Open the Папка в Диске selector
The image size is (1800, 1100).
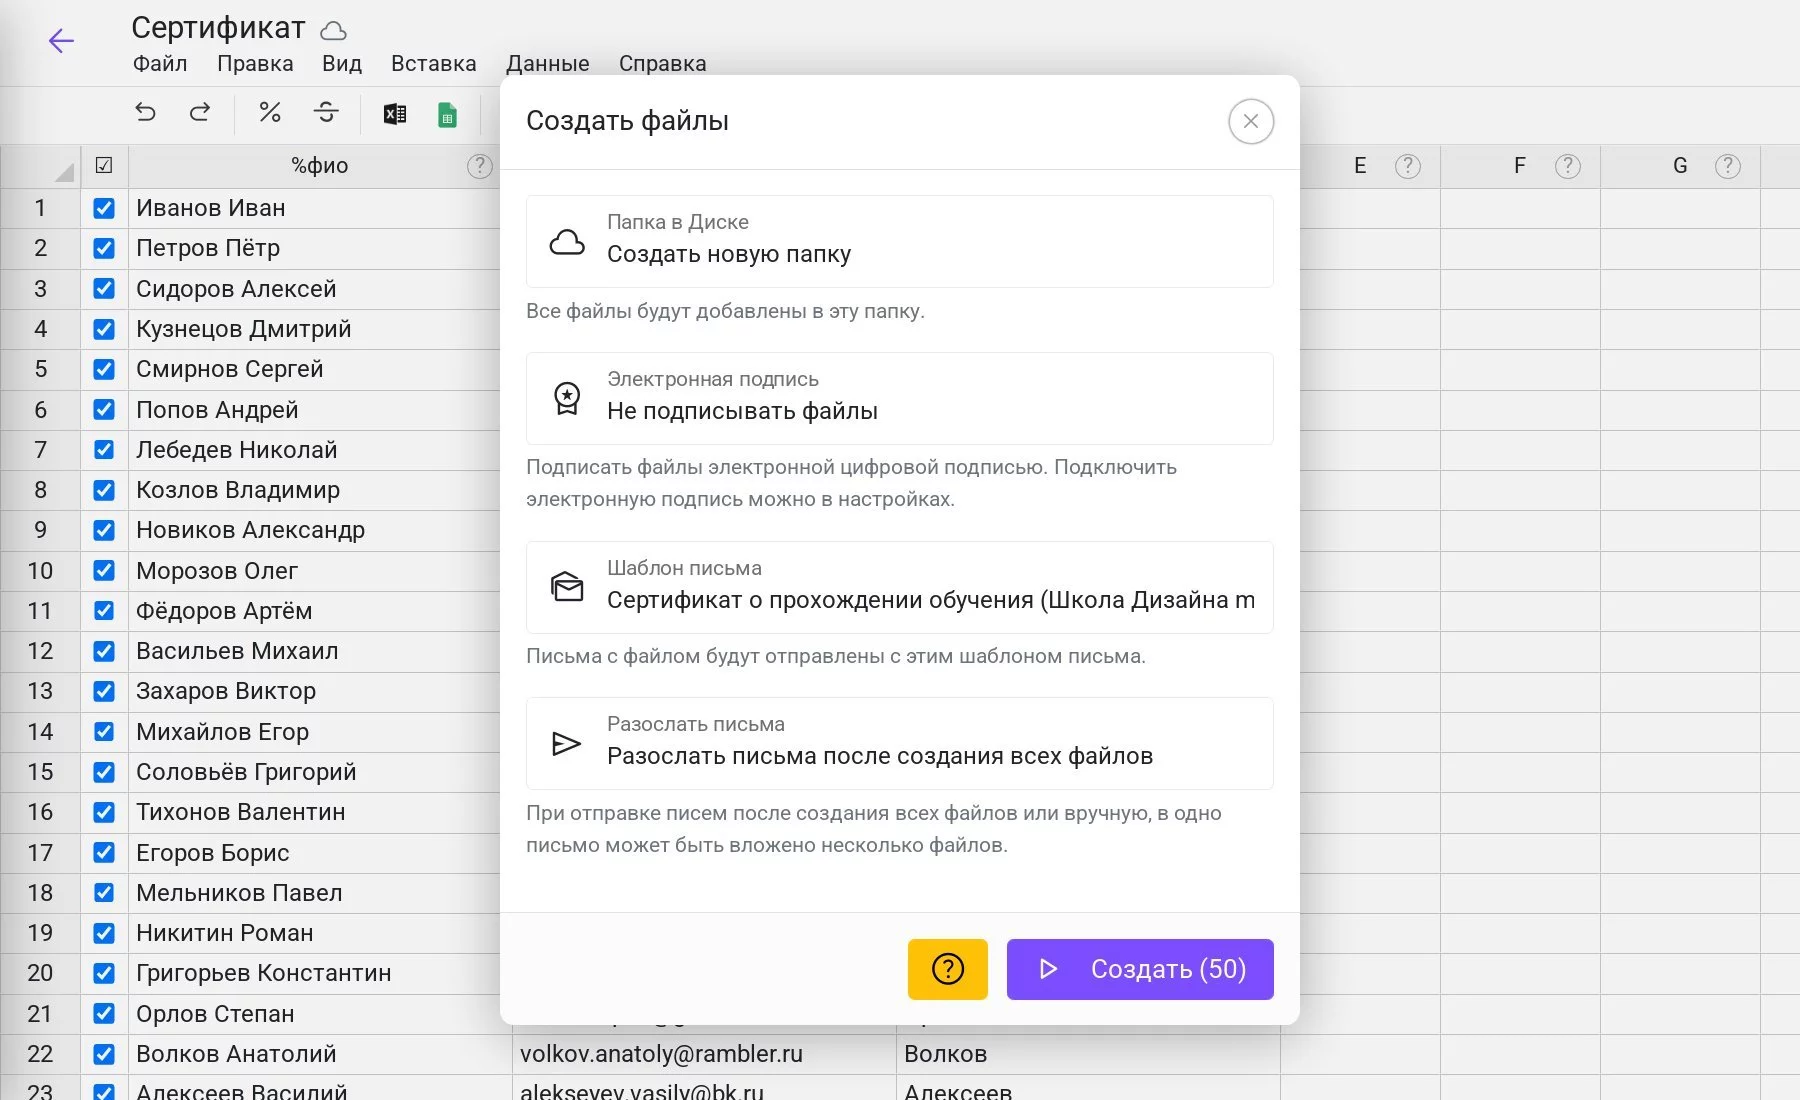pos(900,241)
